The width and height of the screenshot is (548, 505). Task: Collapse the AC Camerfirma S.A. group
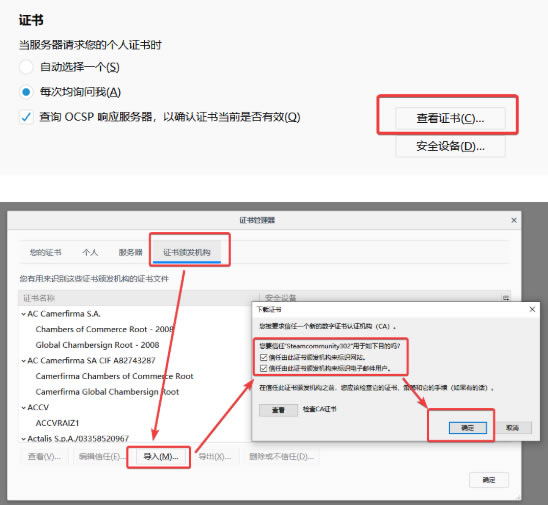[x=23, y=314]
